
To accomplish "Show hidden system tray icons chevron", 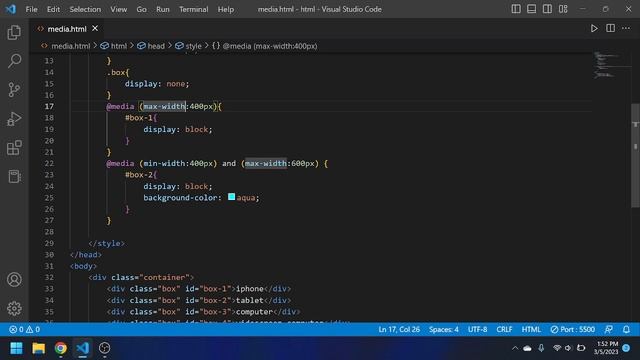I will pos(515,348).
